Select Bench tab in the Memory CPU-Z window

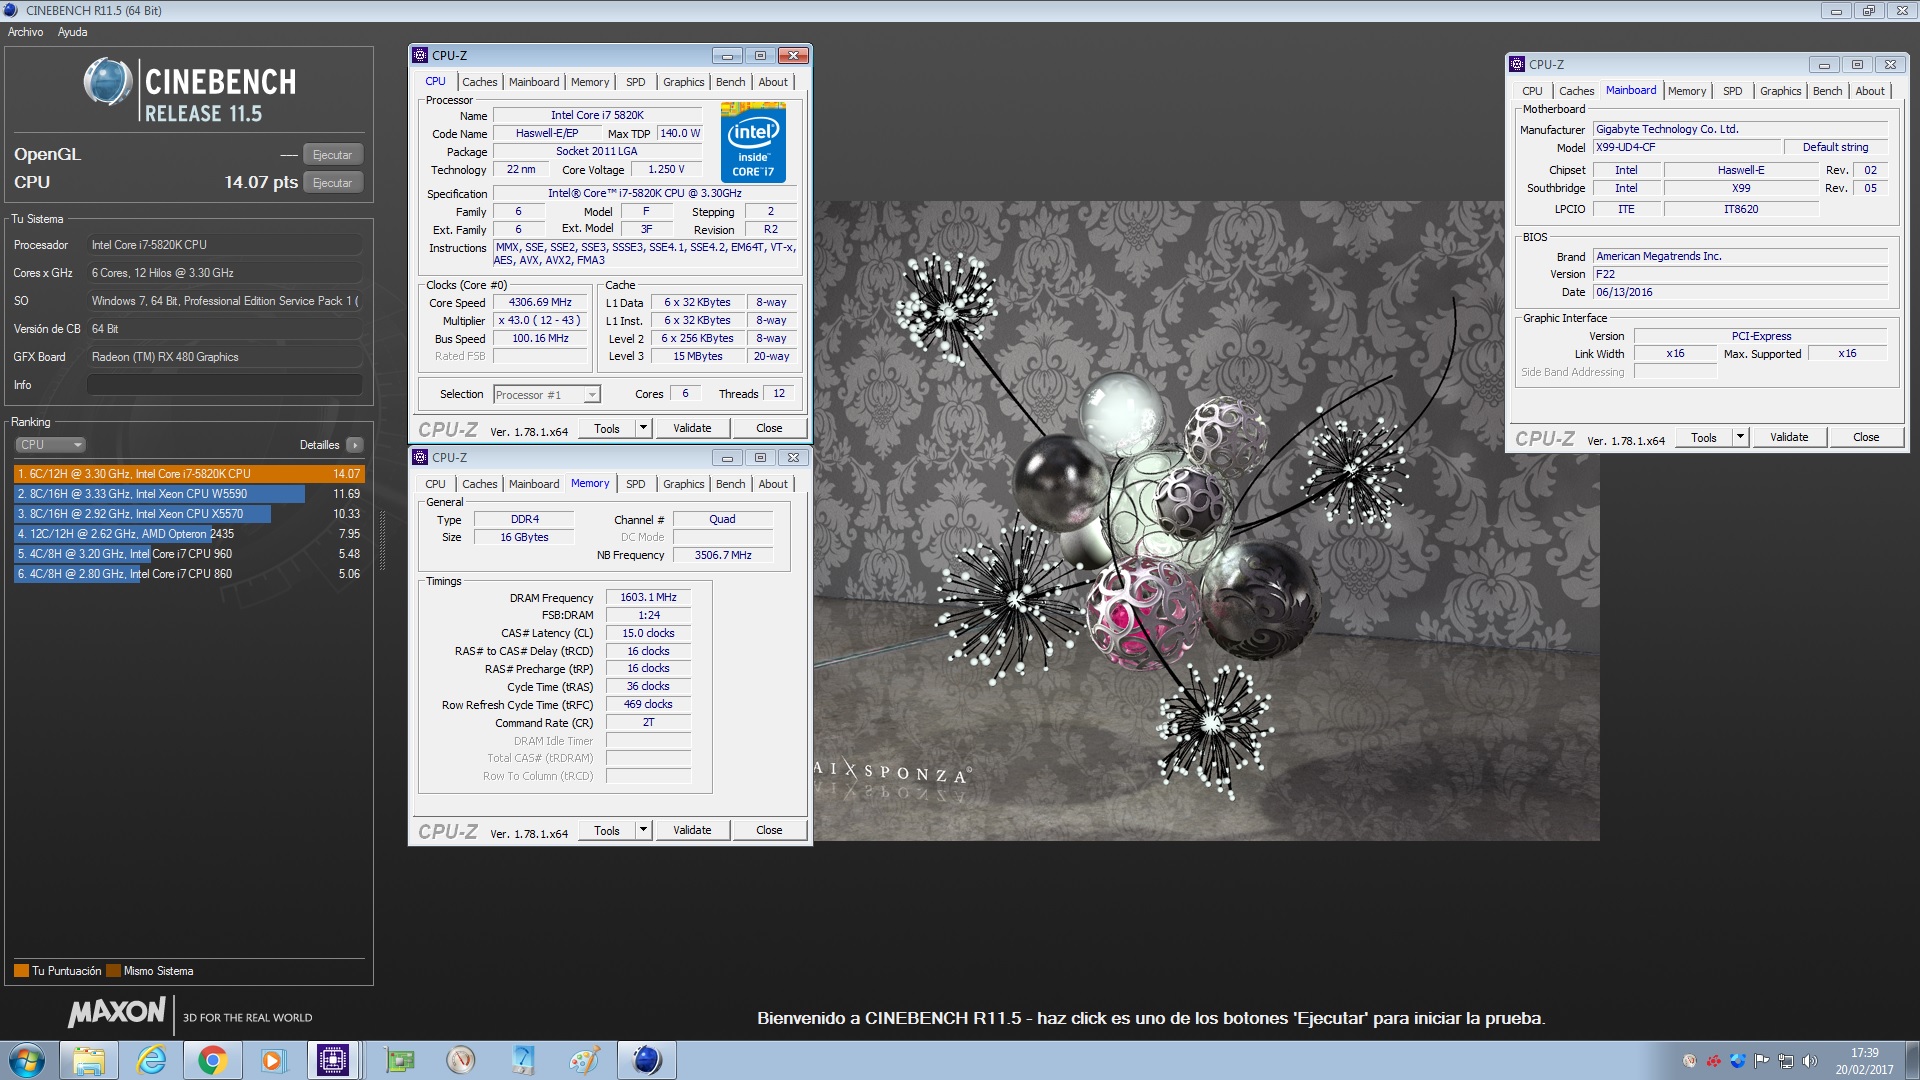point(730,484)
